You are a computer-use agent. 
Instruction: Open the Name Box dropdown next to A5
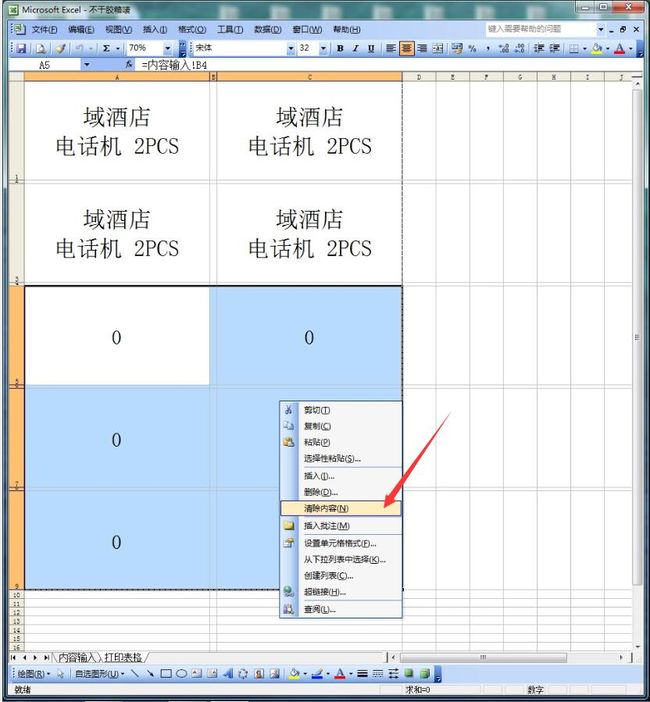[87, 65]
